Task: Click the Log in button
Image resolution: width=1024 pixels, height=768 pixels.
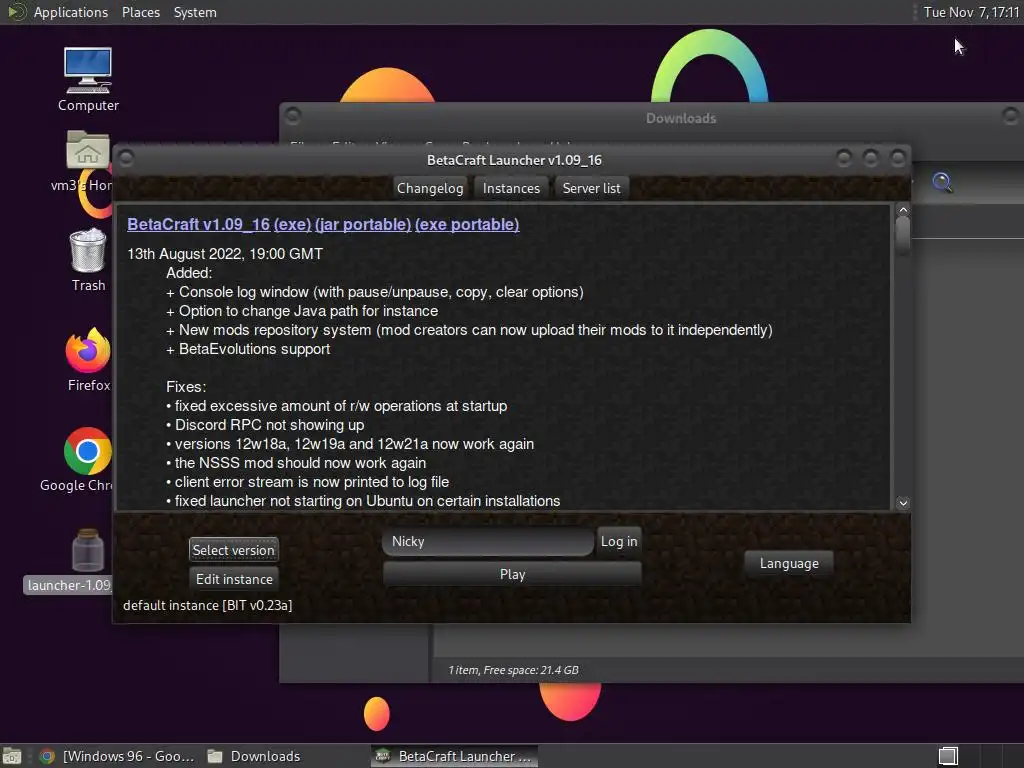Action: [x=618, y=541]
